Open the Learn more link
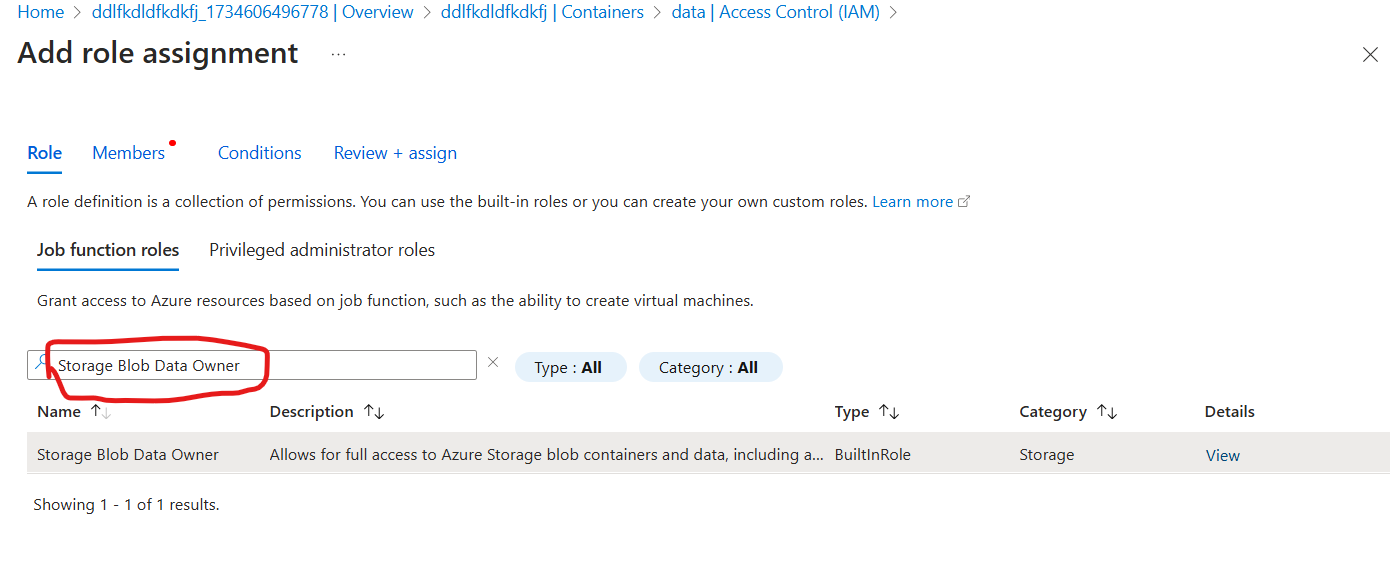This screenshot has height=577, width=1397. [912, 202]
